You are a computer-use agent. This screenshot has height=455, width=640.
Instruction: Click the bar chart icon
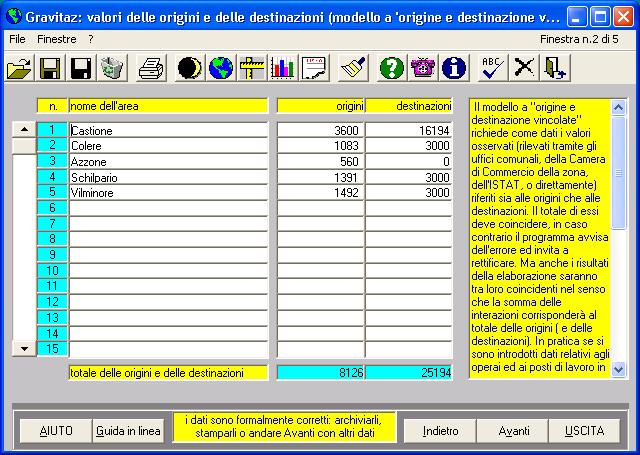tap(284, 68)
